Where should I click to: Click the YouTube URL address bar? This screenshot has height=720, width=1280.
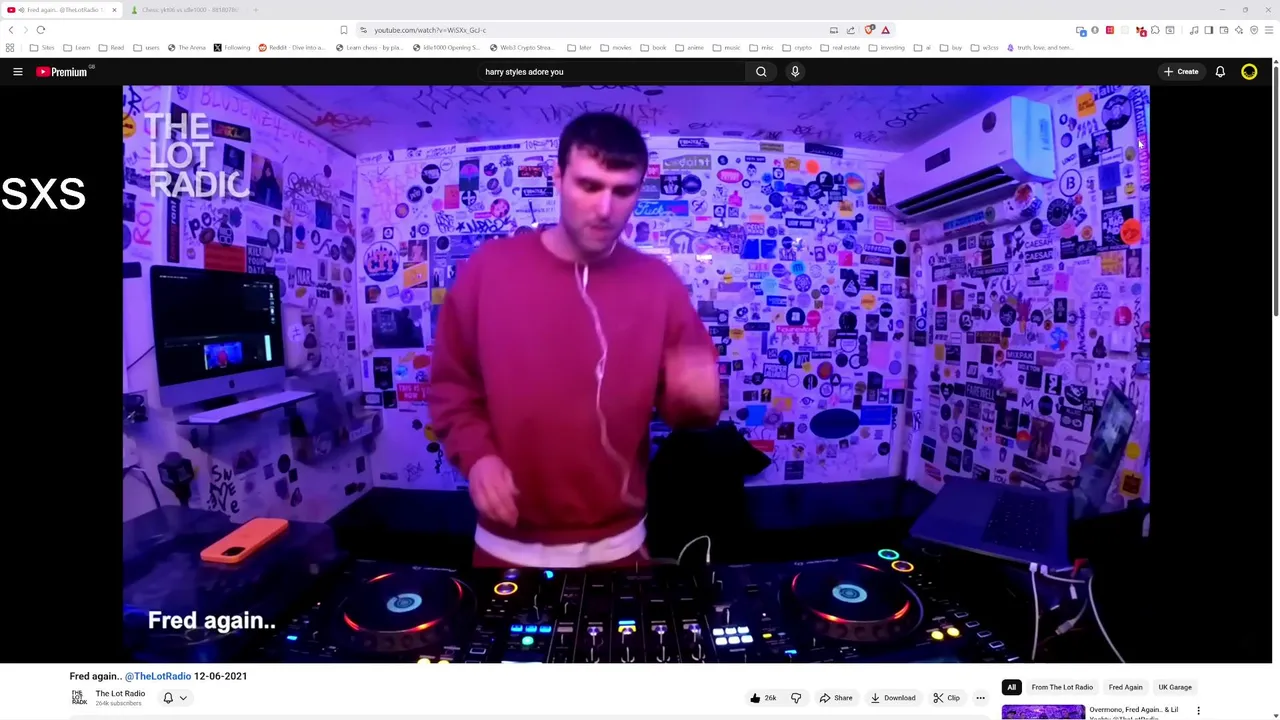[595, 30]
